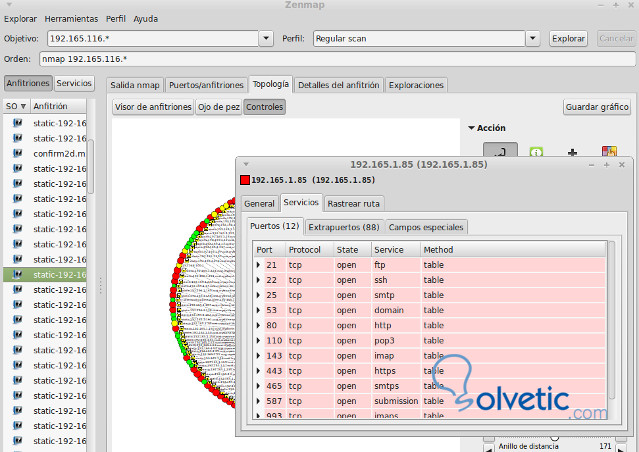Select the Topología tab
This screenshot has height=452, width=639.
coord(271,84)
